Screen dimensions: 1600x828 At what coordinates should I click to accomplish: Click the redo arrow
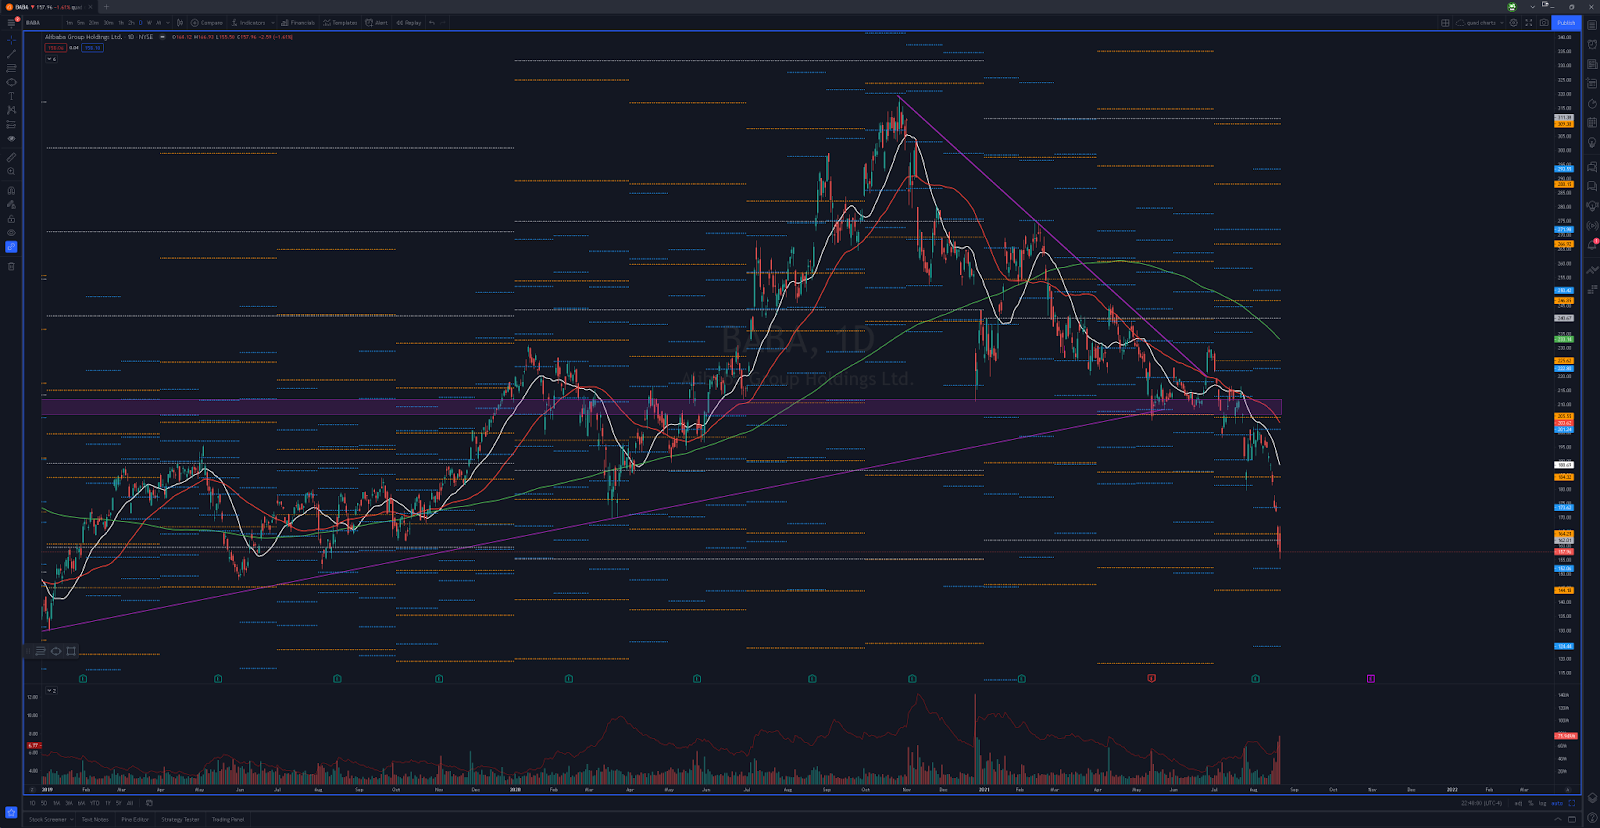[x=443, y=23]
